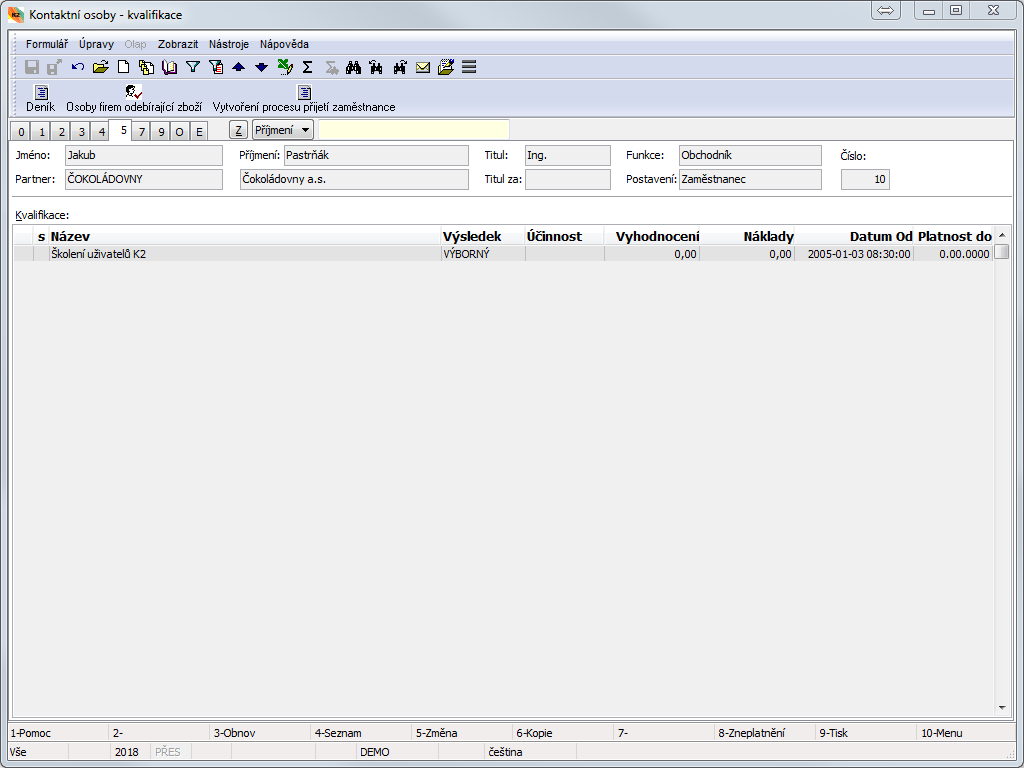The image size is (1024, 768).
Task: Click the blue up arrow icon
Action: [x=238, y=67]
